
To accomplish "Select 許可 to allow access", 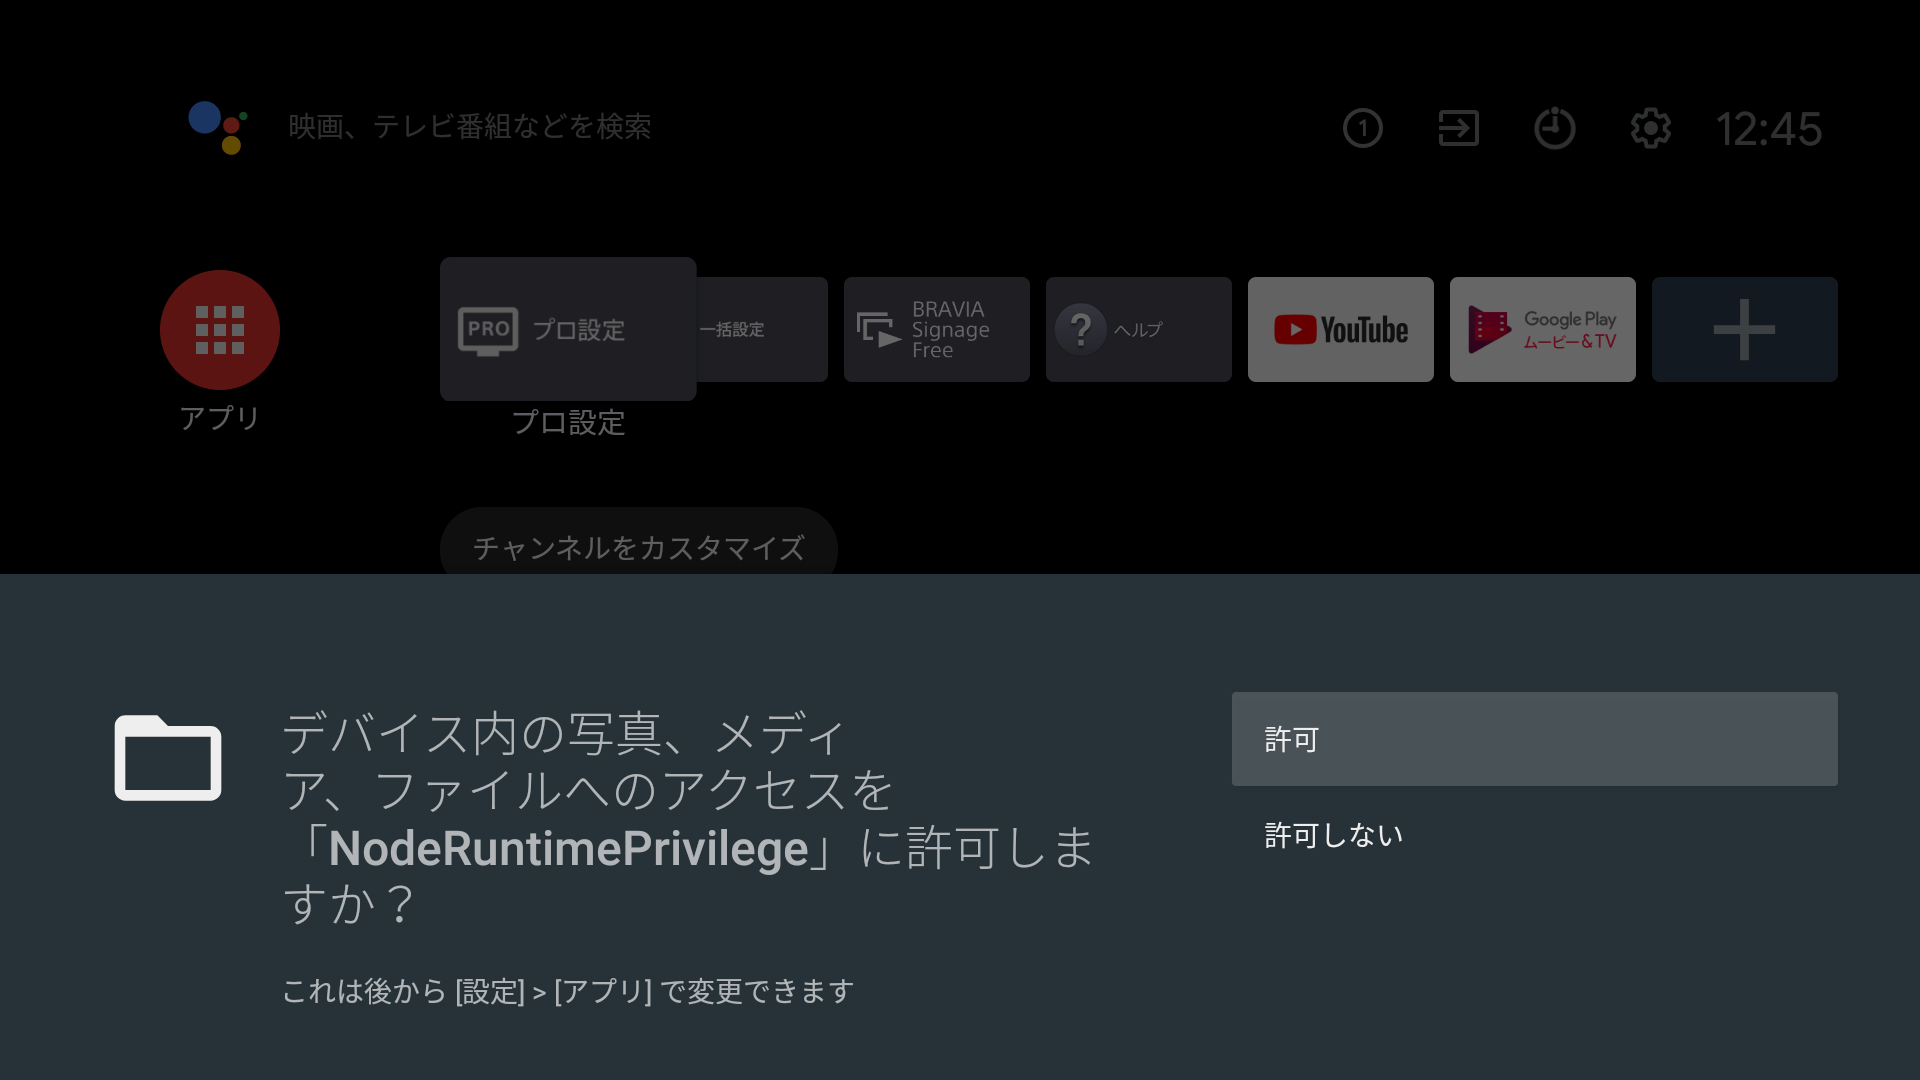I will 1534,739.
